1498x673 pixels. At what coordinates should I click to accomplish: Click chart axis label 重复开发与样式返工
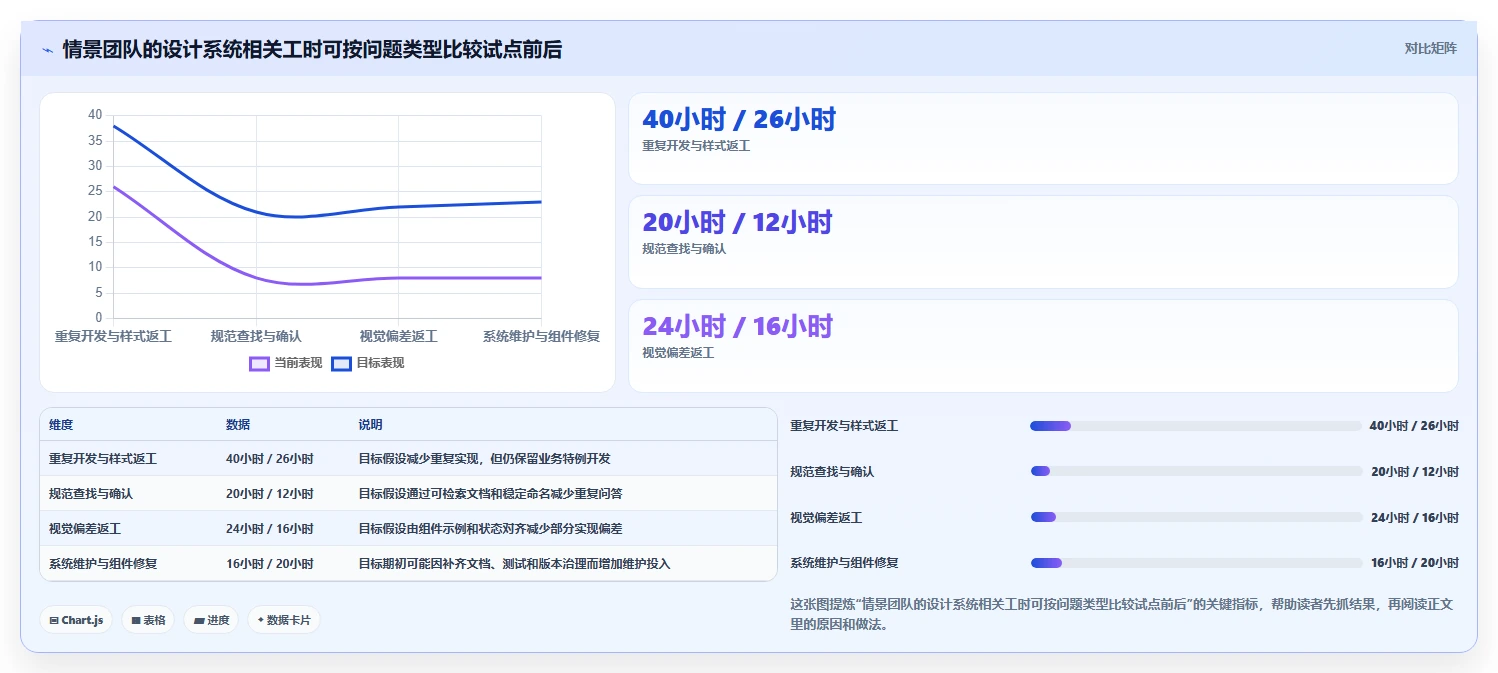tap(113, 337)
